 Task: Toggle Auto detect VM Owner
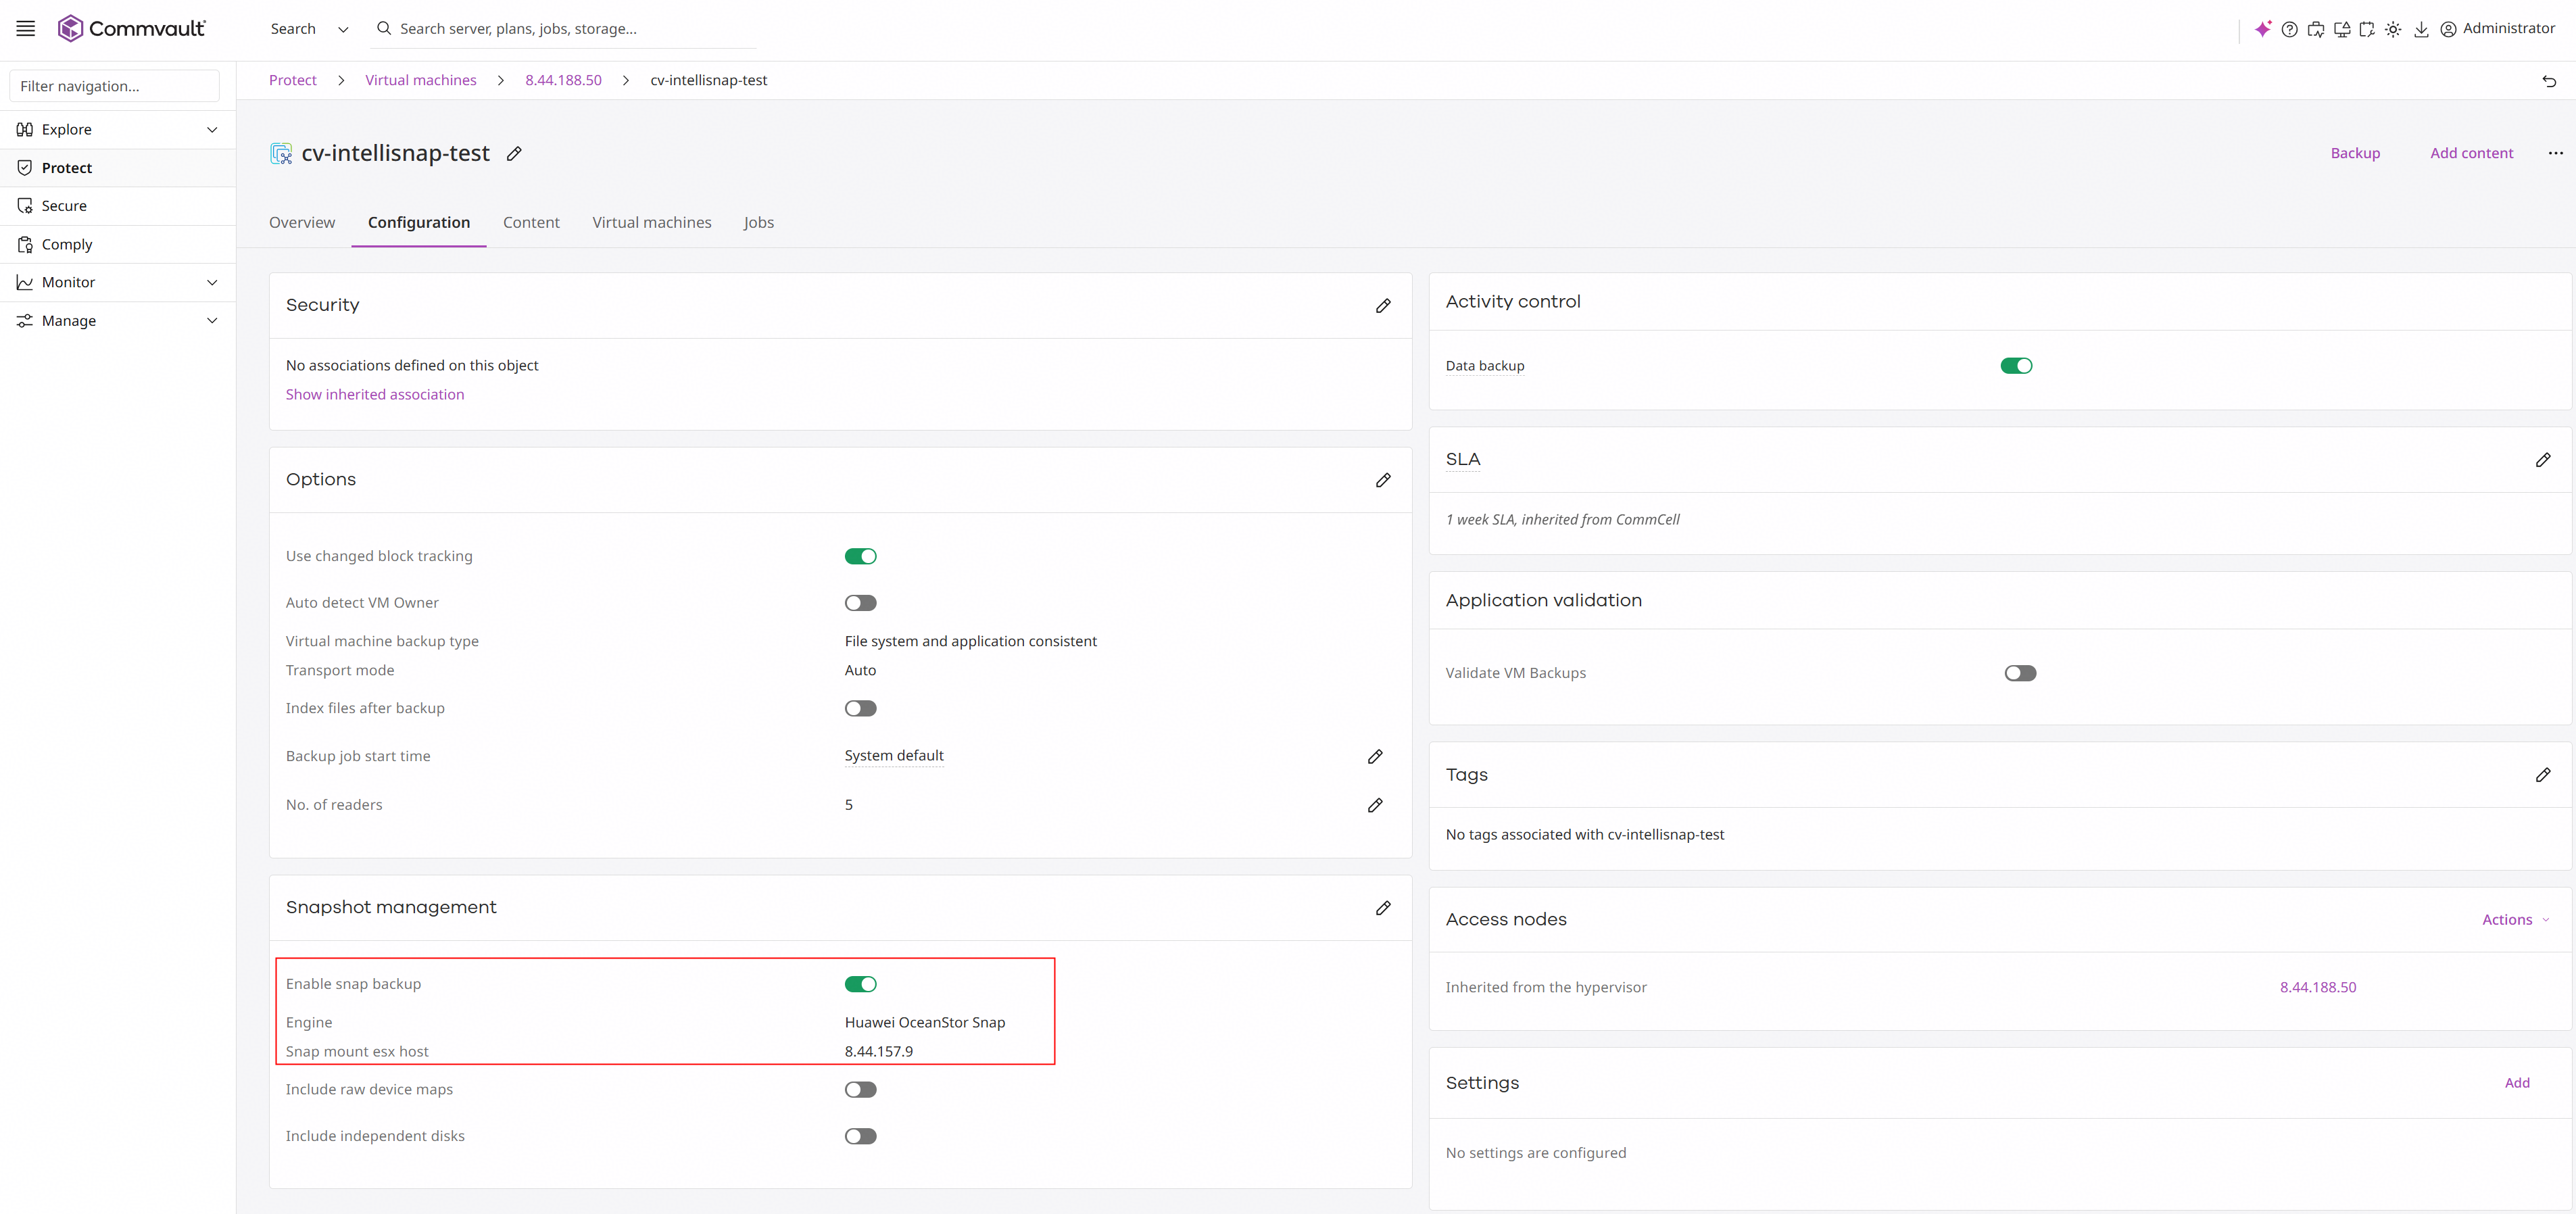point(860,603)
